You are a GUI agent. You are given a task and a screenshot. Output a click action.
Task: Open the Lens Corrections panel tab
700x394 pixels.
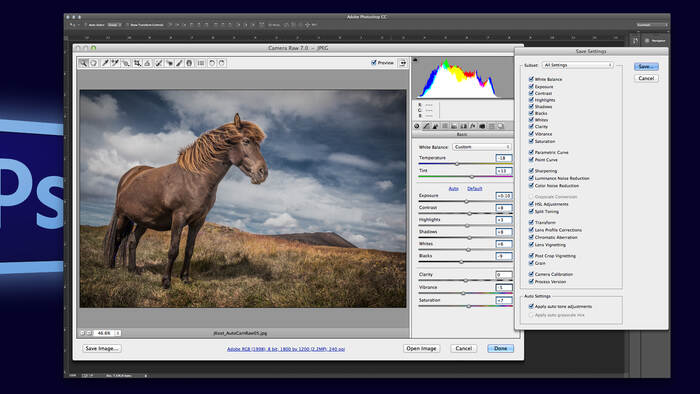tap(463, 126)
